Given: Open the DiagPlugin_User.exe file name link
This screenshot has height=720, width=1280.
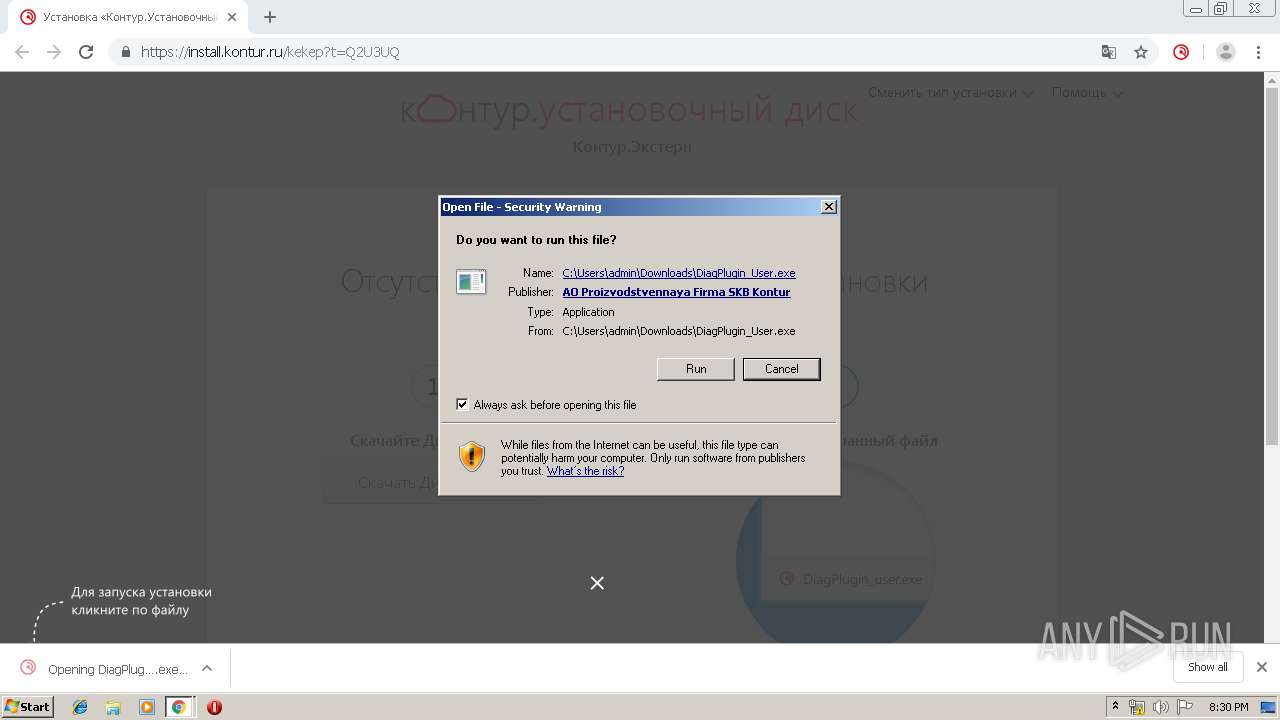Looking at the screenshot, I should tap(679, 273).
